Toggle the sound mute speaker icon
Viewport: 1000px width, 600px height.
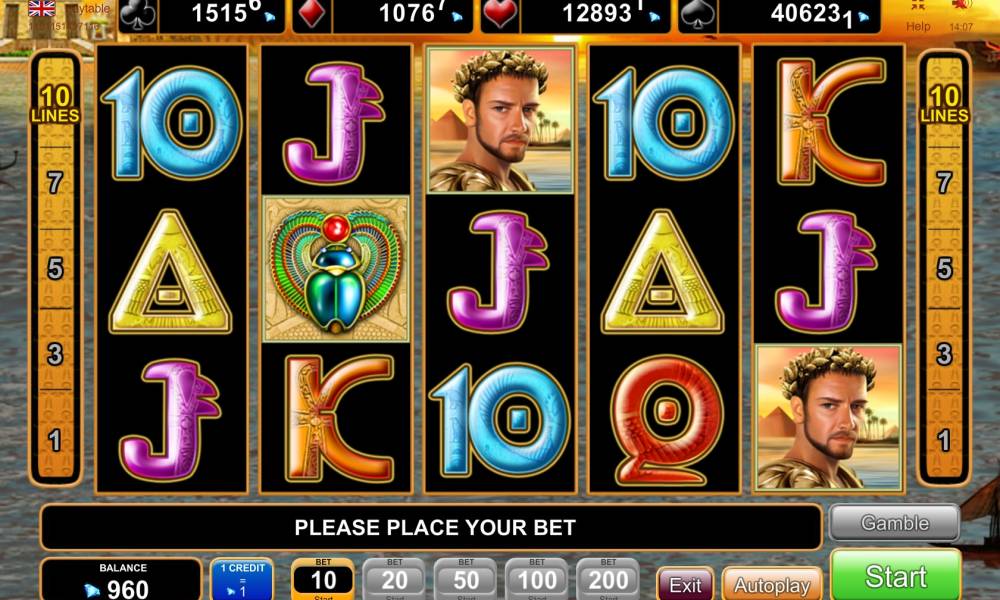click(960, 6)
